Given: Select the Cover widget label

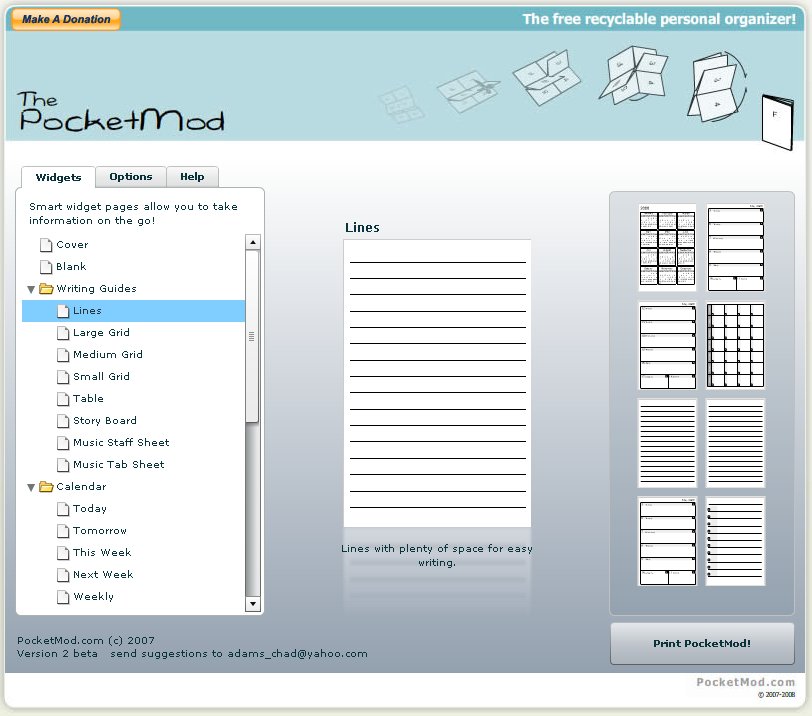Looking at the screenshot, I should 72,244.
